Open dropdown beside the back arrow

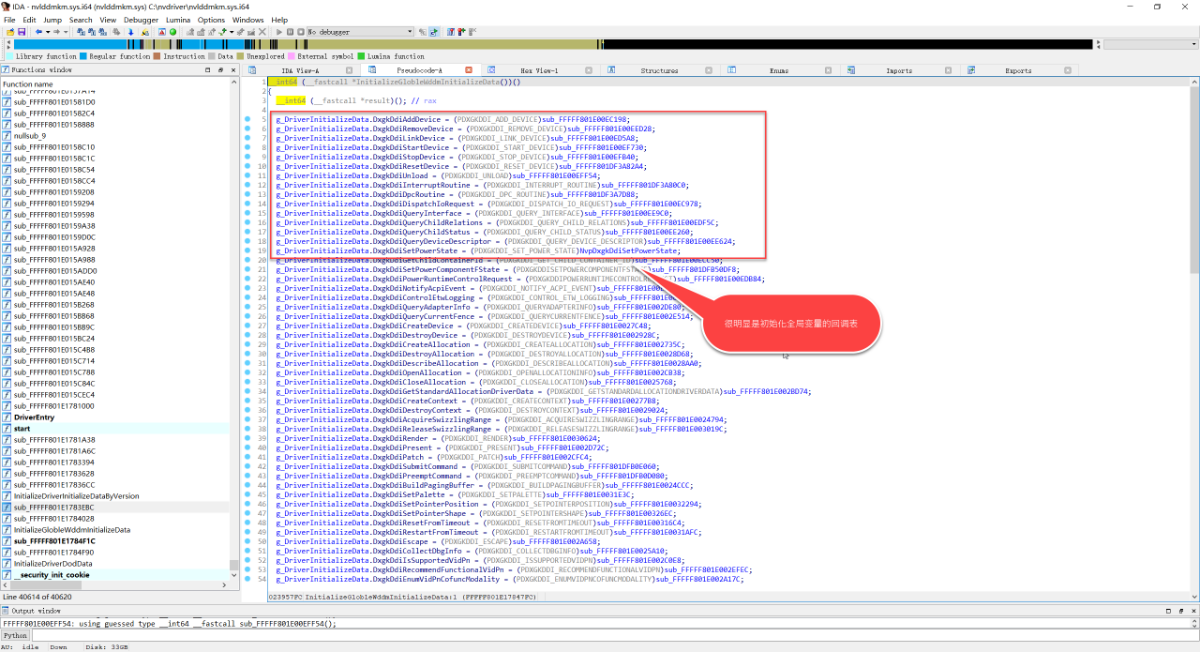(x=48, y=32)
